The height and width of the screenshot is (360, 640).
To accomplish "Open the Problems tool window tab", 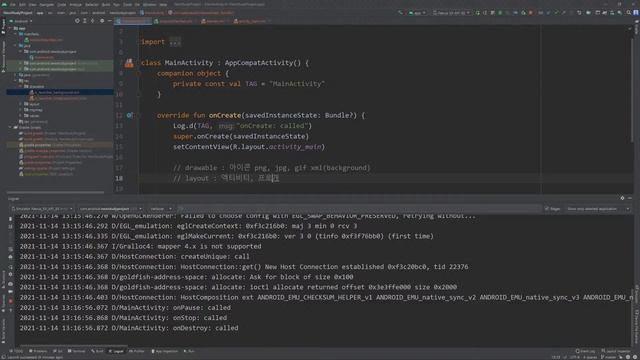I will 38,351.
